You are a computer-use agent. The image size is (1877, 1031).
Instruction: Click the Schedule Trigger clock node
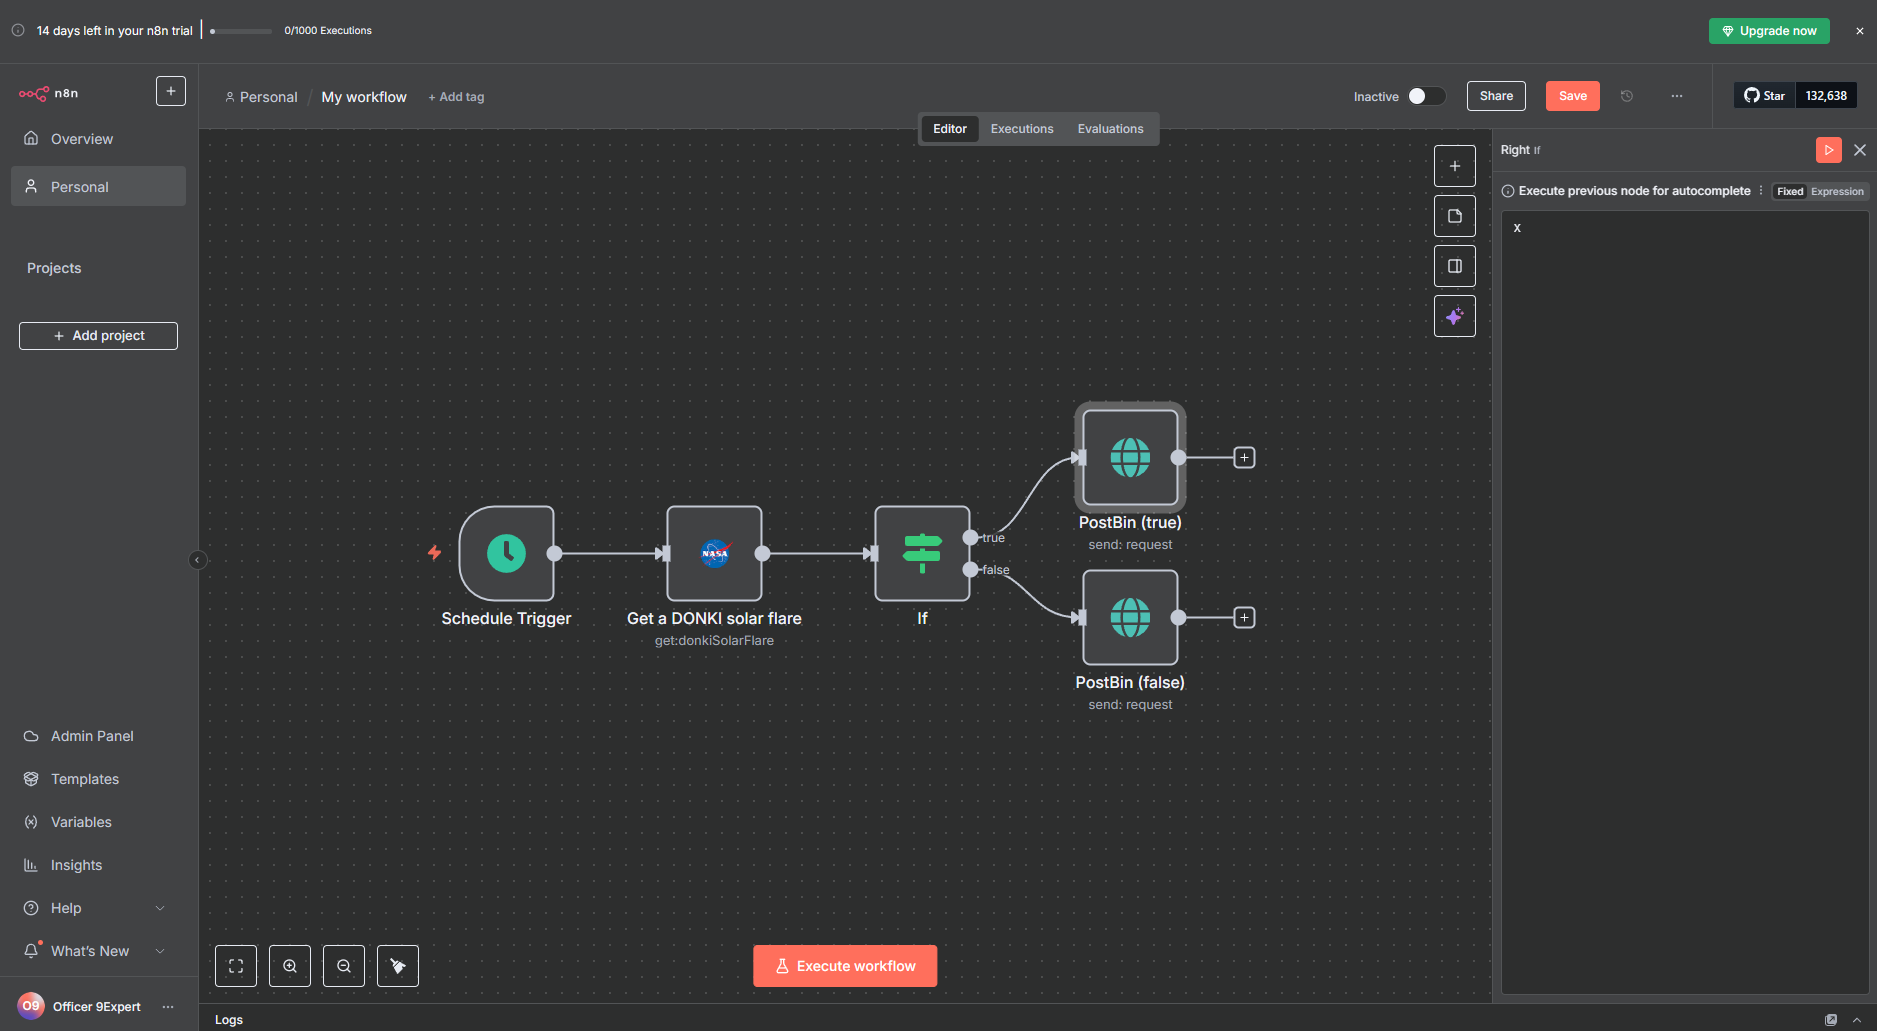coord(506,553)
